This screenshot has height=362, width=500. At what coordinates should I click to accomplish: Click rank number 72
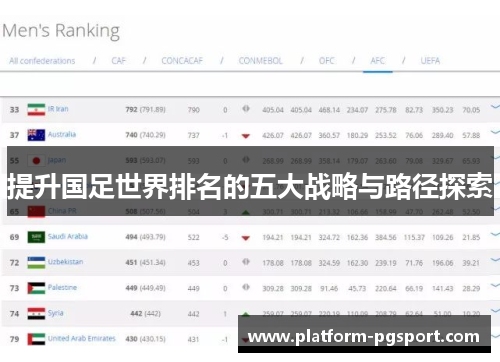click(x=14, y=263)
